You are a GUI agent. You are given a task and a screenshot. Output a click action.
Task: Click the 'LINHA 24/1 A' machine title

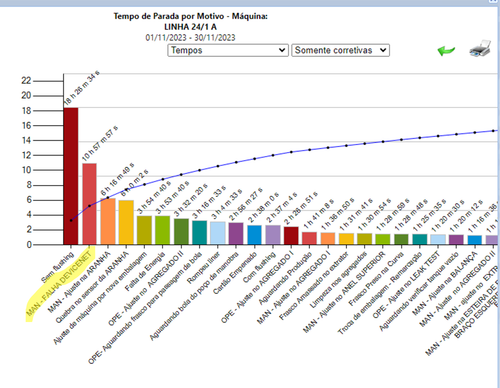(190, 27)
